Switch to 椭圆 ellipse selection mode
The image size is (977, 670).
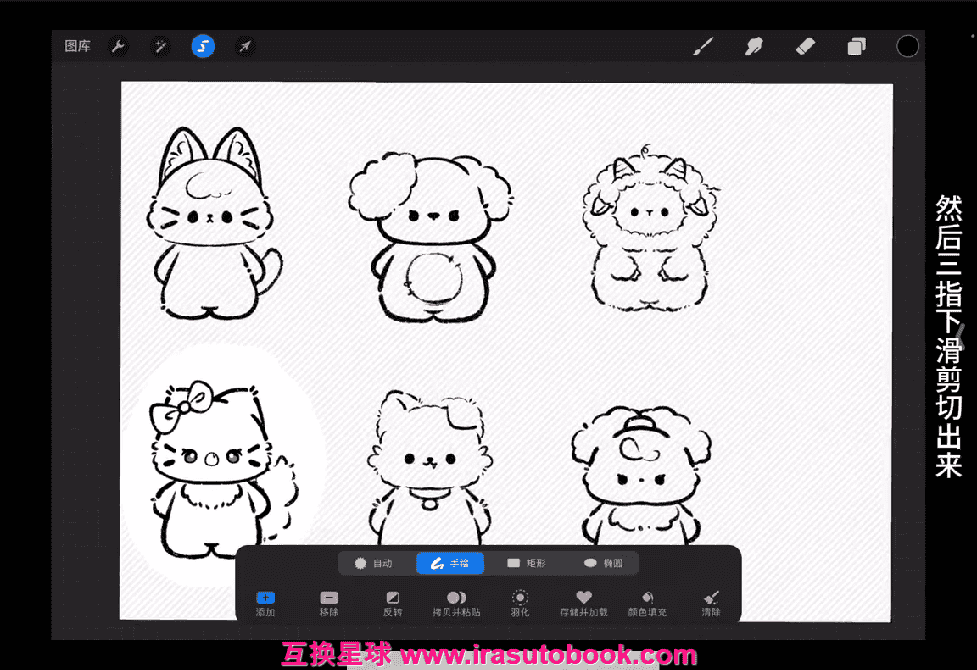(603, 563)
